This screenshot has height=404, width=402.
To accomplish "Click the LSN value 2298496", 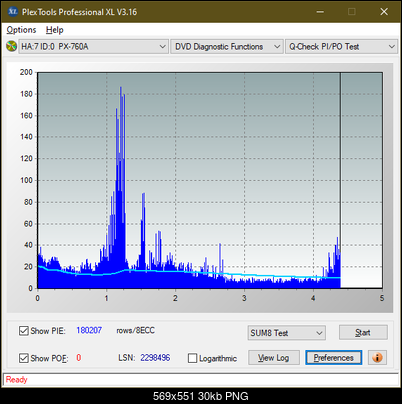I will coord(155,358).
